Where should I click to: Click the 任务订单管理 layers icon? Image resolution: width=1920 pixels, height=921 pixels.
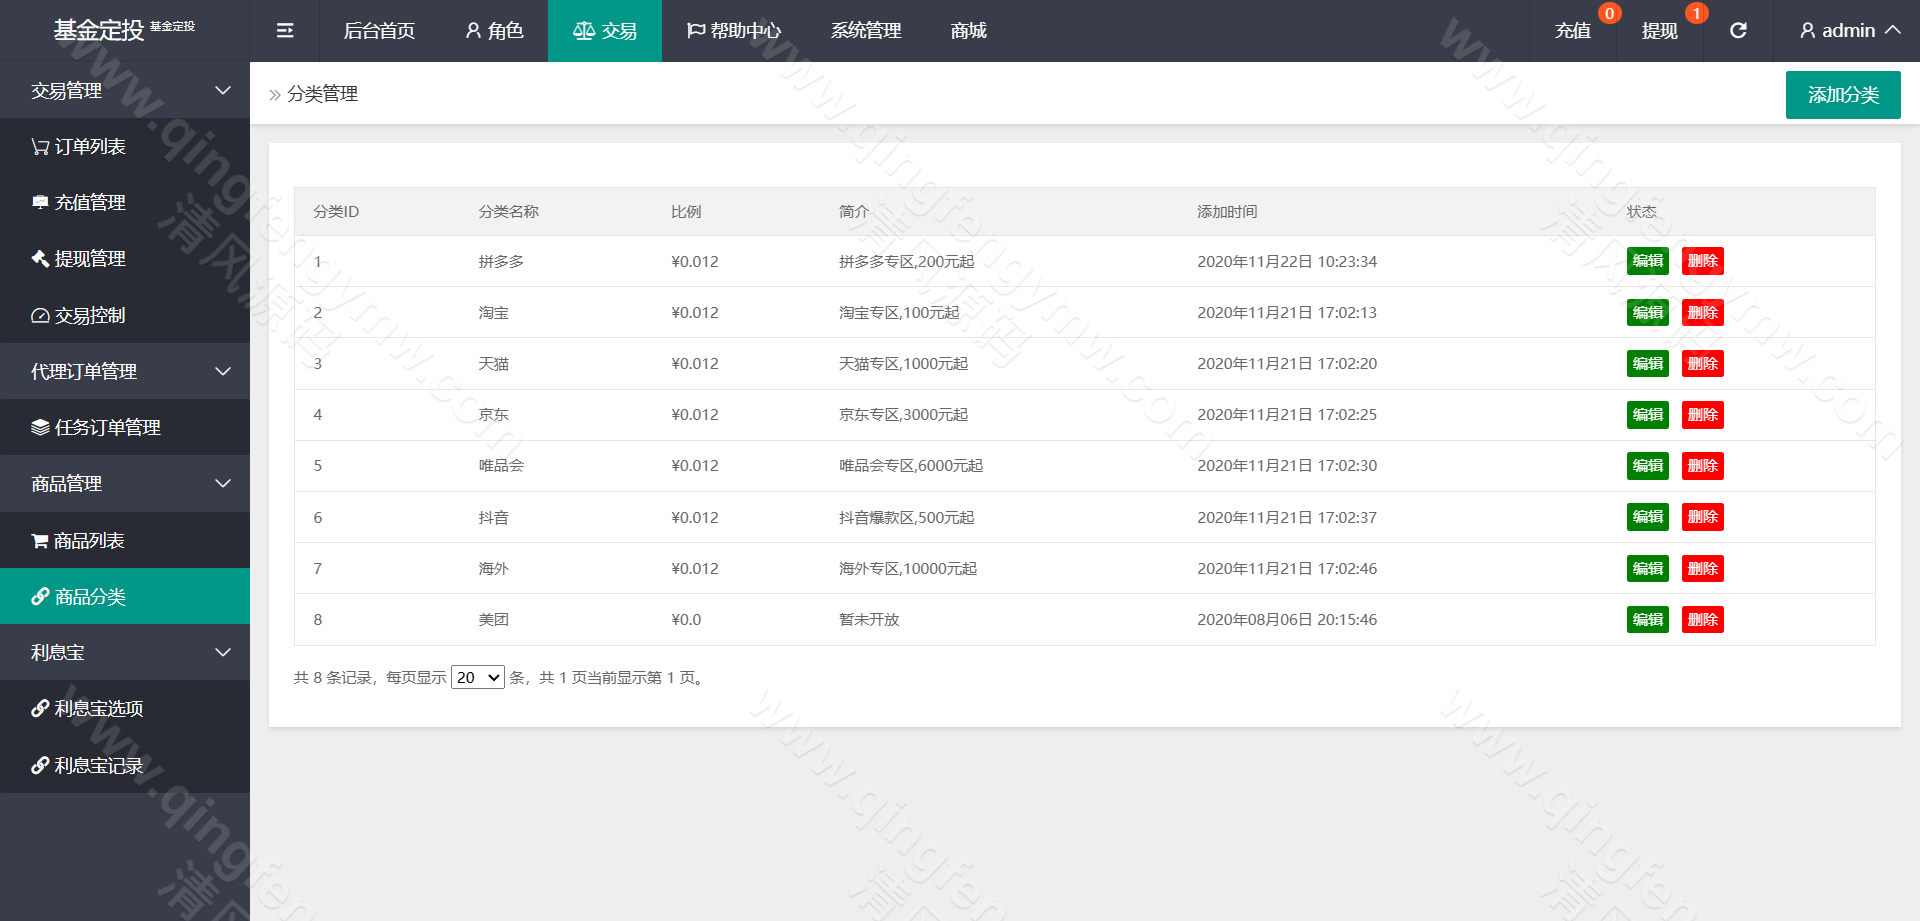tap(40, 428)
